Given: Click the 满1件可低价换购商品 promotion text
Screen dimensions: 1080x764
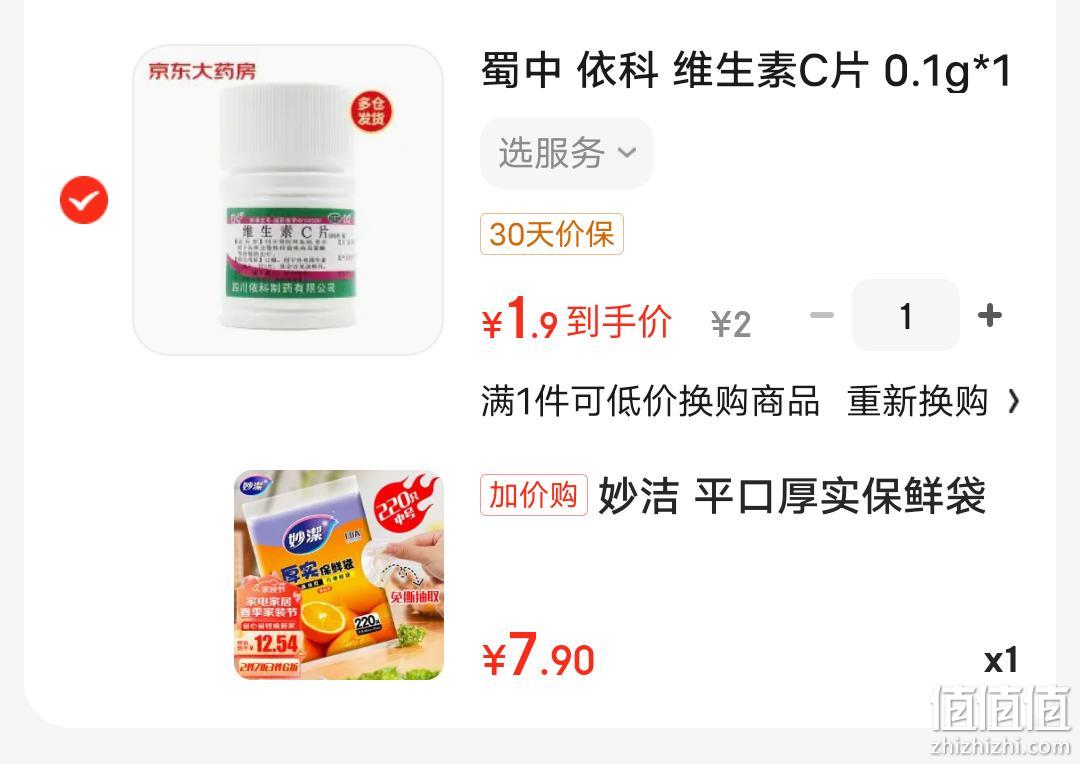Looking at the screenshot, I should [x=650, y=401].
